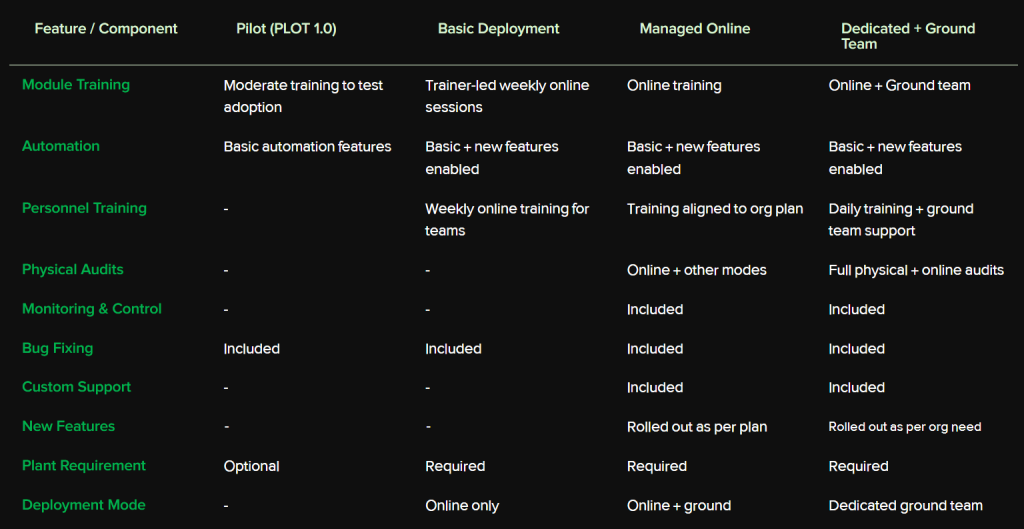Select the 'Optional' plant requirement cell
This screenshot has width=1024, height=529.
(x=252, y=466)
